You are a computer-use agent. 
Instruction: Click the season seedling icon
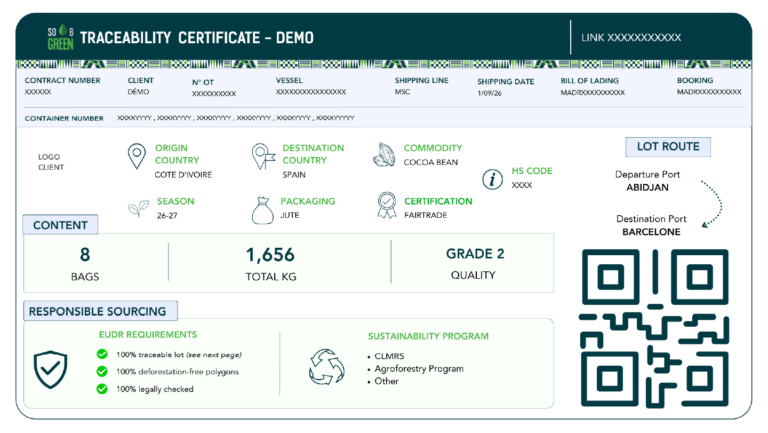(139, 208)
